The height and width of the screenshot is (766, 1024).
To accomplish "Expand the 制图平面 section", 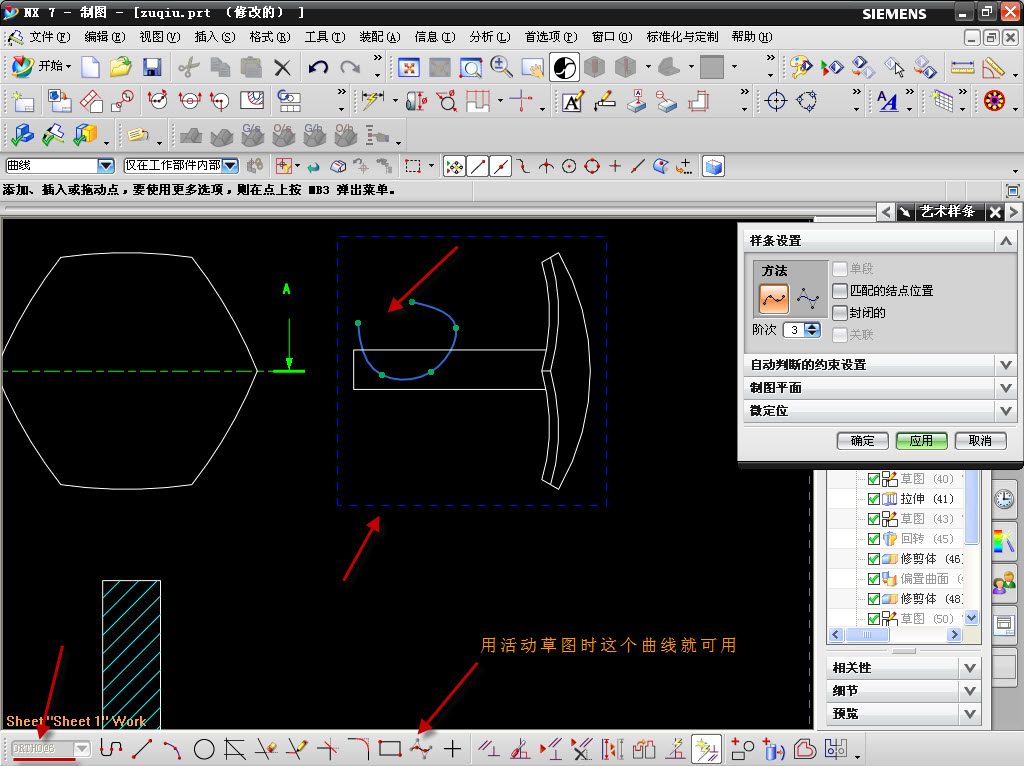I will tap(1006, 388).
